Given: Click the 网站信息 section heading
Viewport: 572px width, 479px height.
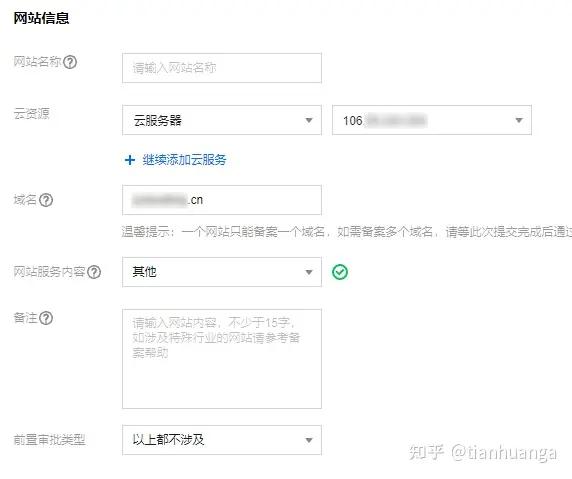Looking at the screenshot, I should (x=41, y=18).
